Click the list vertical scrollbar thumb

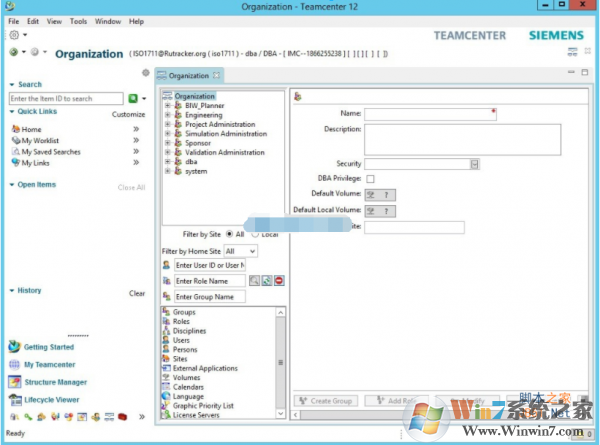point(280,363)
